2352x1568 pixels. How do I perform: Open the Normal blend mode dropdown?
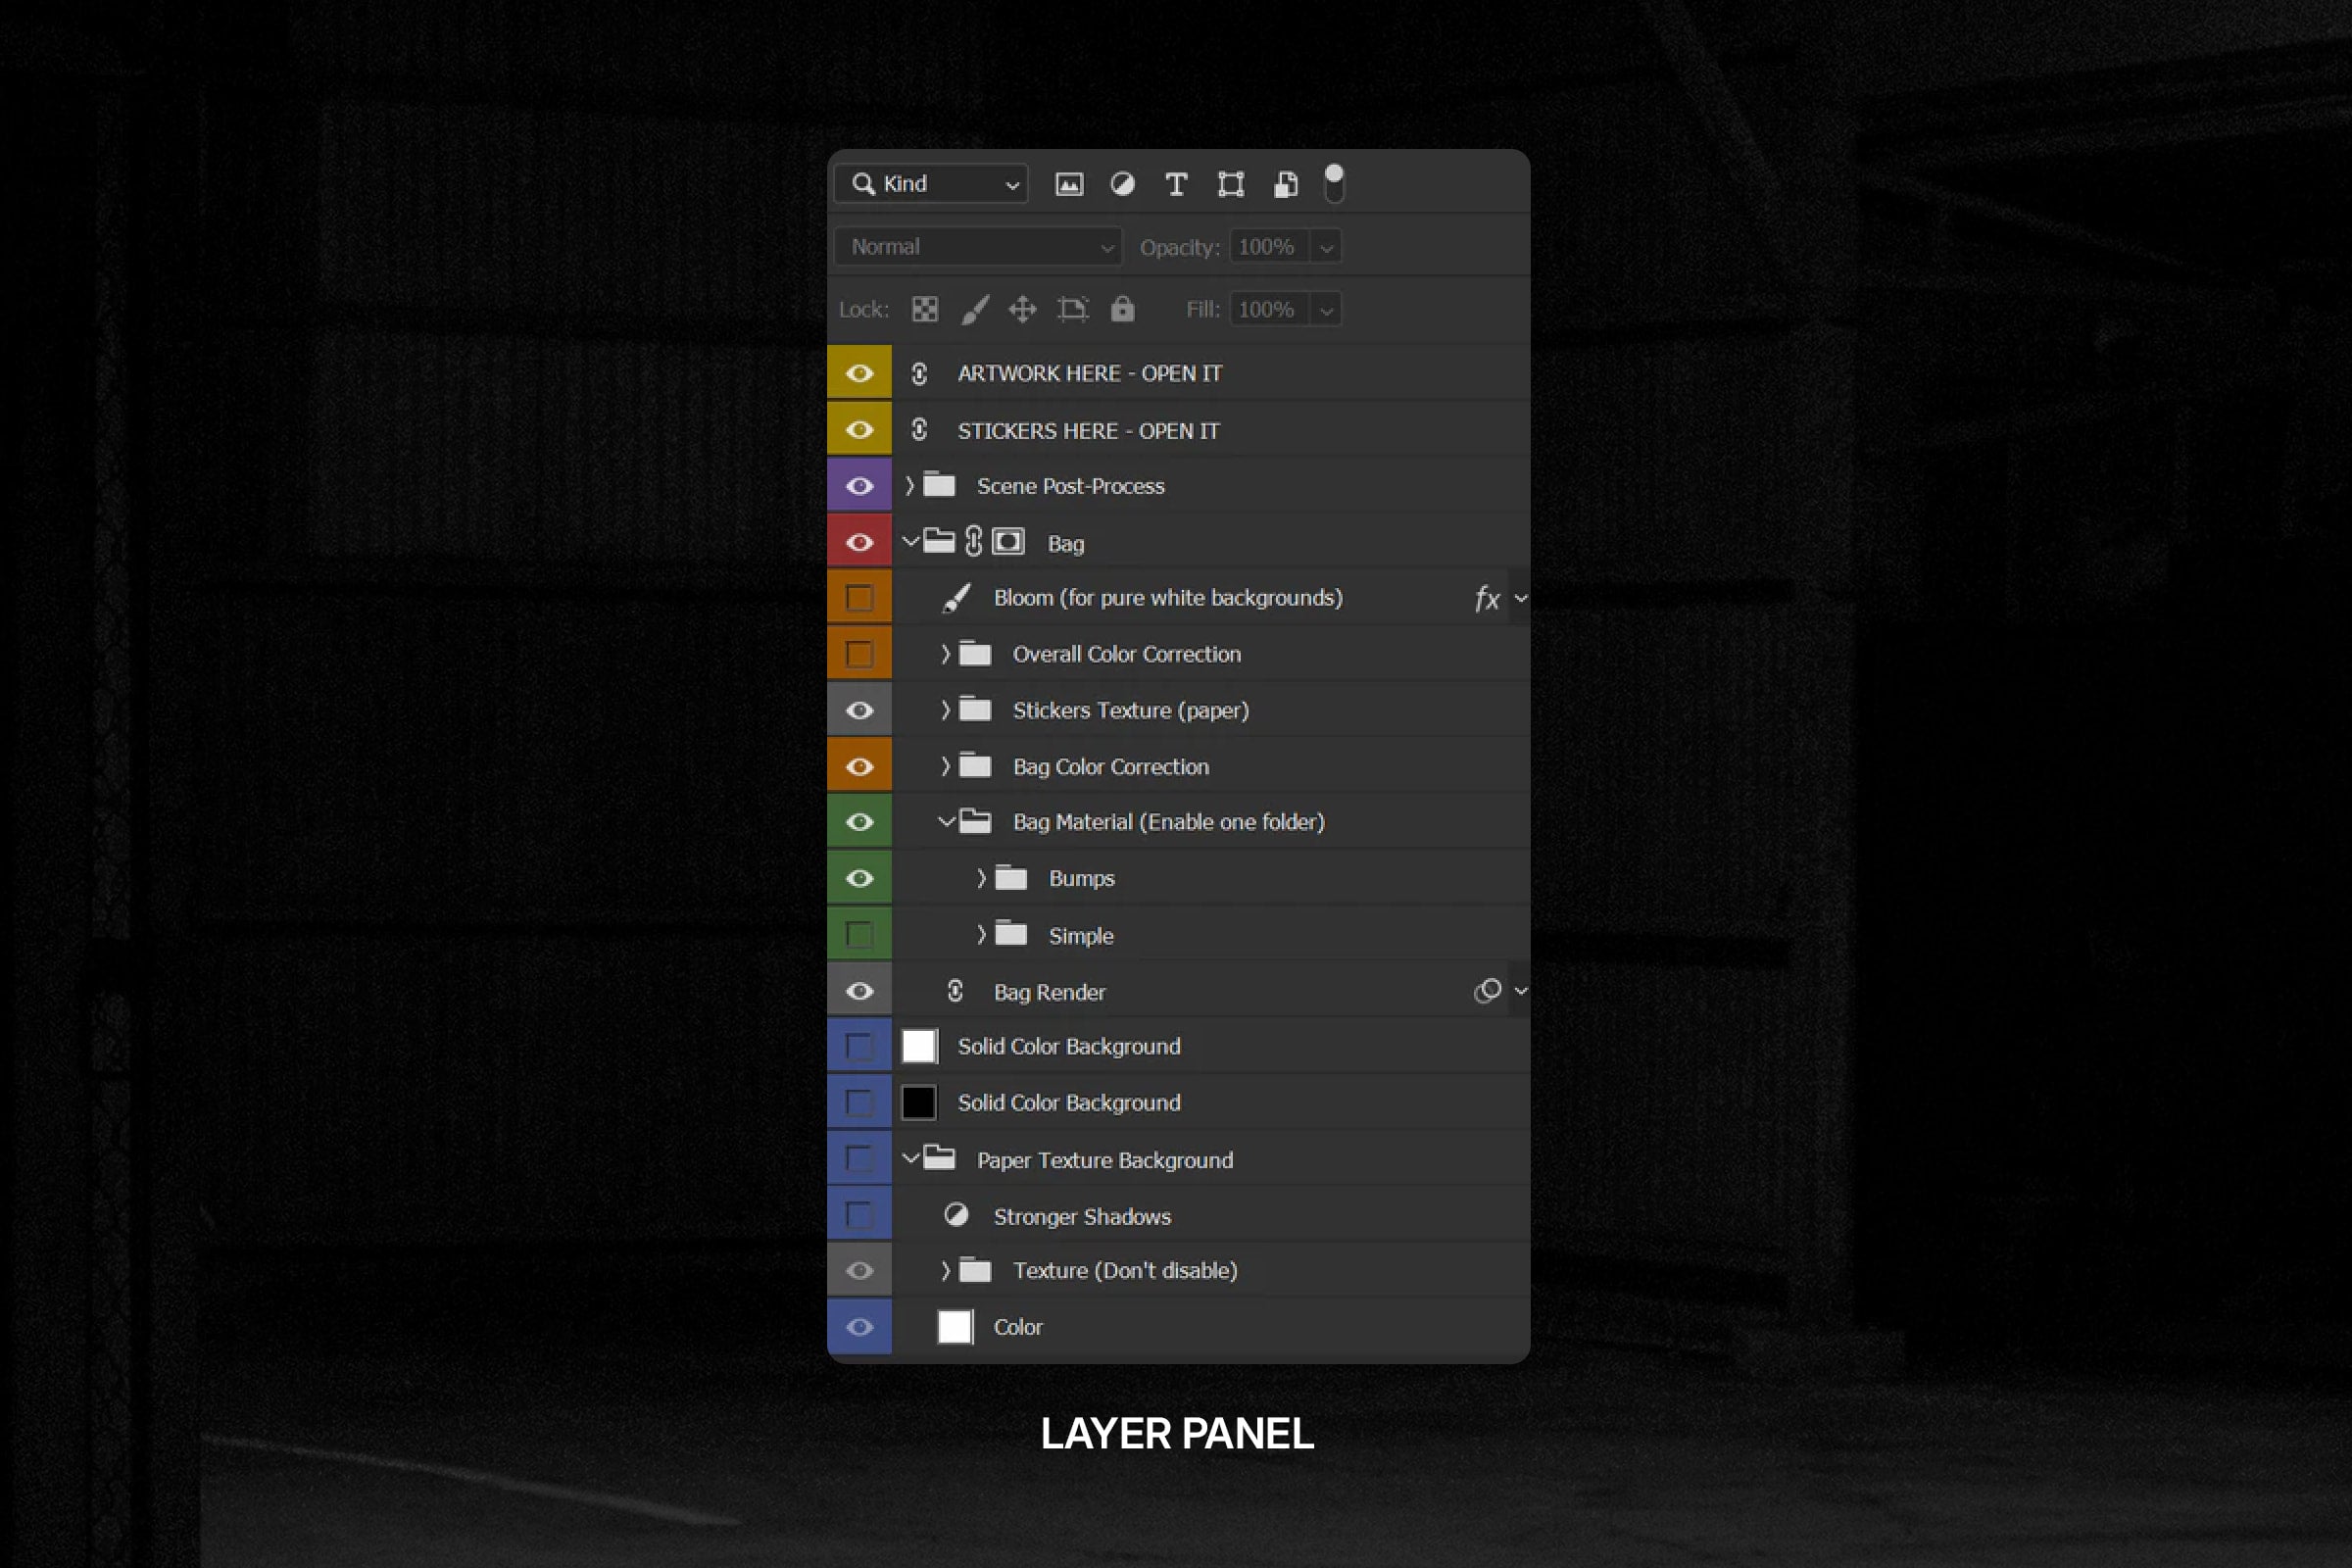tap(978, 247)
